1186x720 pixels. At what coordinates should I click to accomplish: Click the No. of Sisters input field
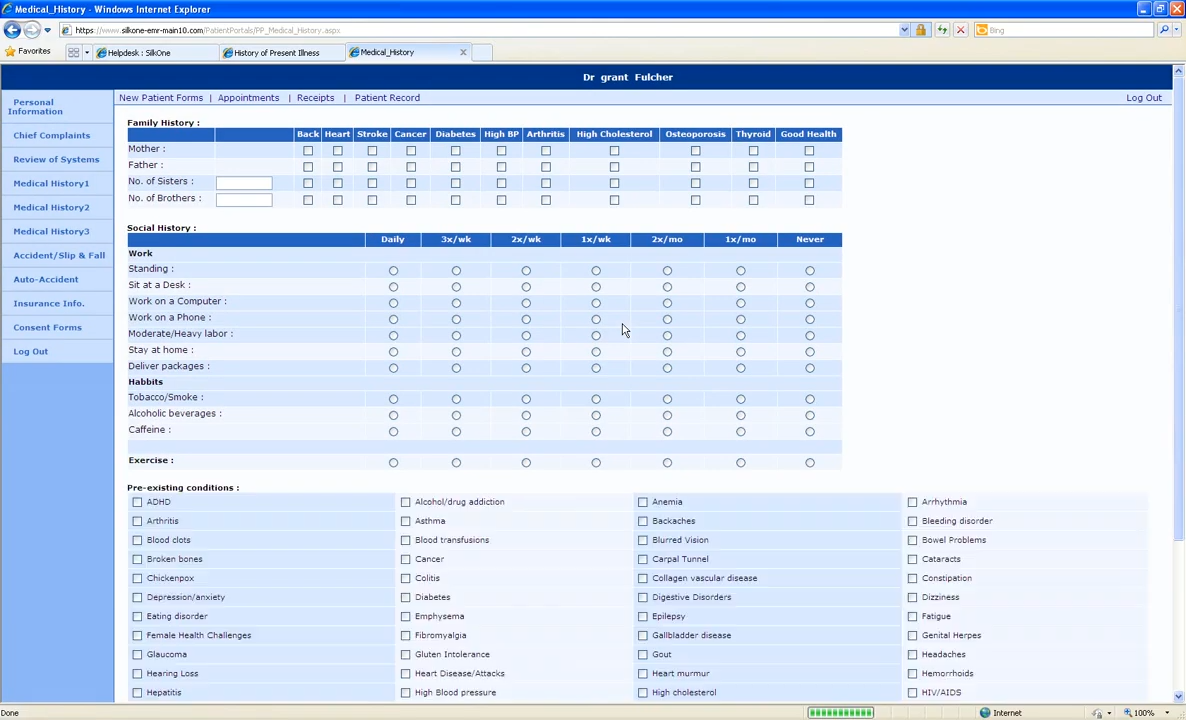tap(244, 183)
